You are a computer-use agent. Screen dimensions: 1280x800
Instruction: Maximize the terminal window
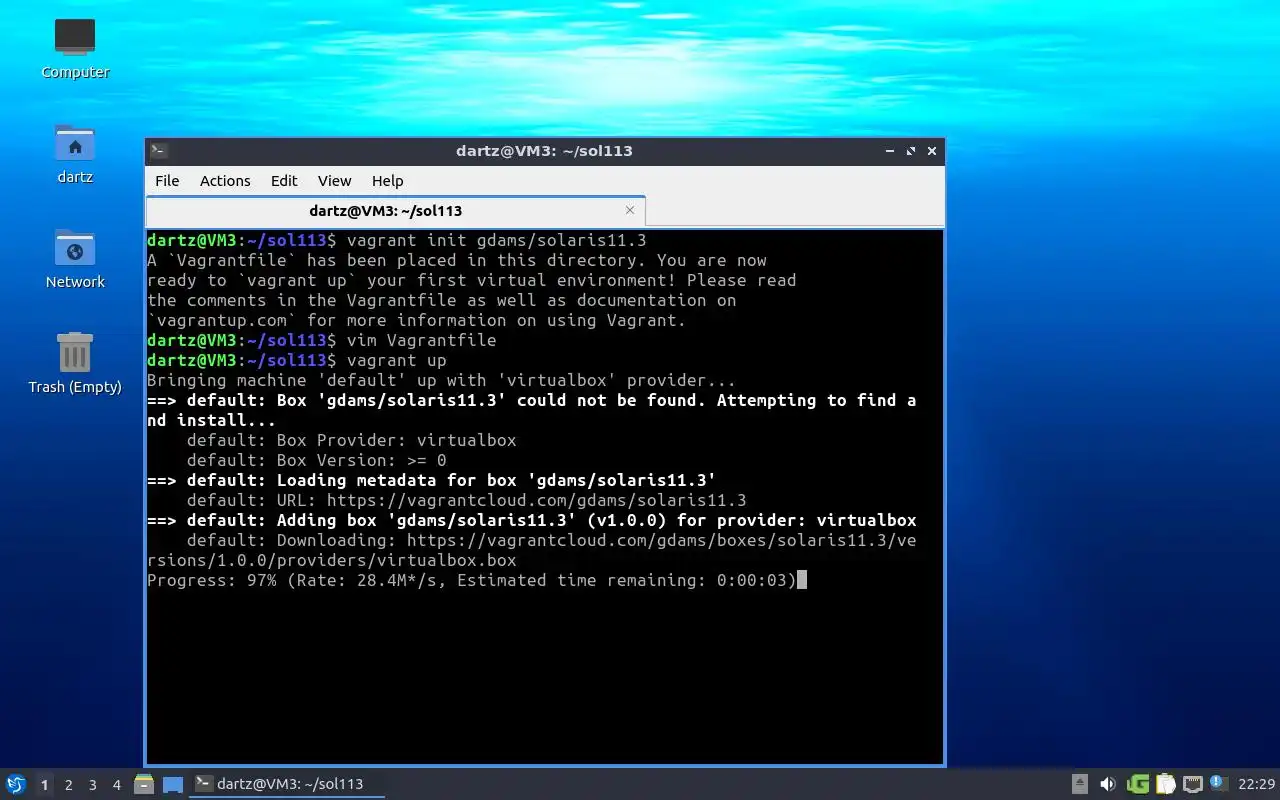pyautogui.click(x=911, y=151)
